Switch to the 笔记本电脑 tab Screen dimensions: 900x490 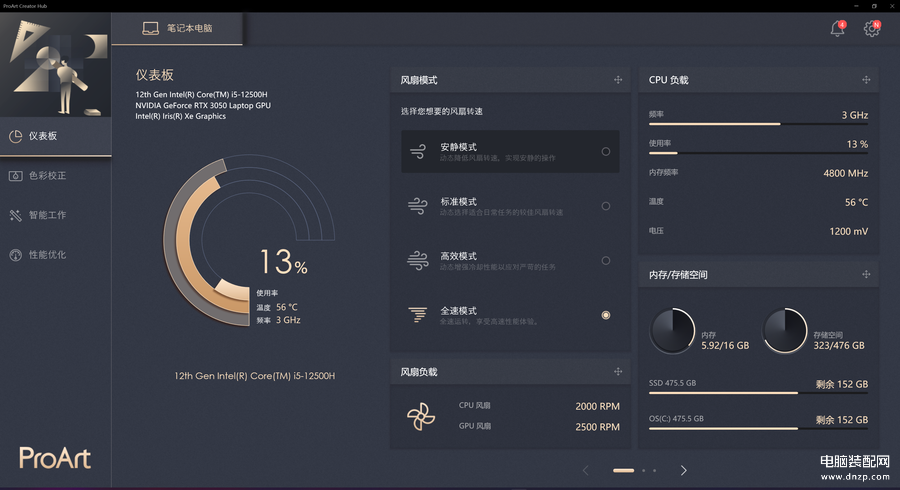177,28
